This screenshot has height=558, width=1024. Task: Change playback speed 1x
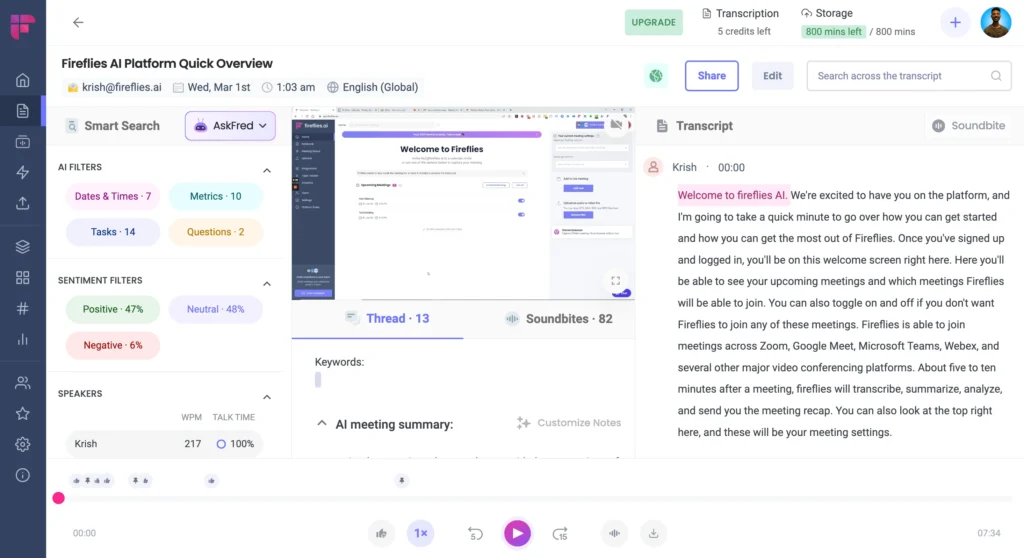[421, 533]
